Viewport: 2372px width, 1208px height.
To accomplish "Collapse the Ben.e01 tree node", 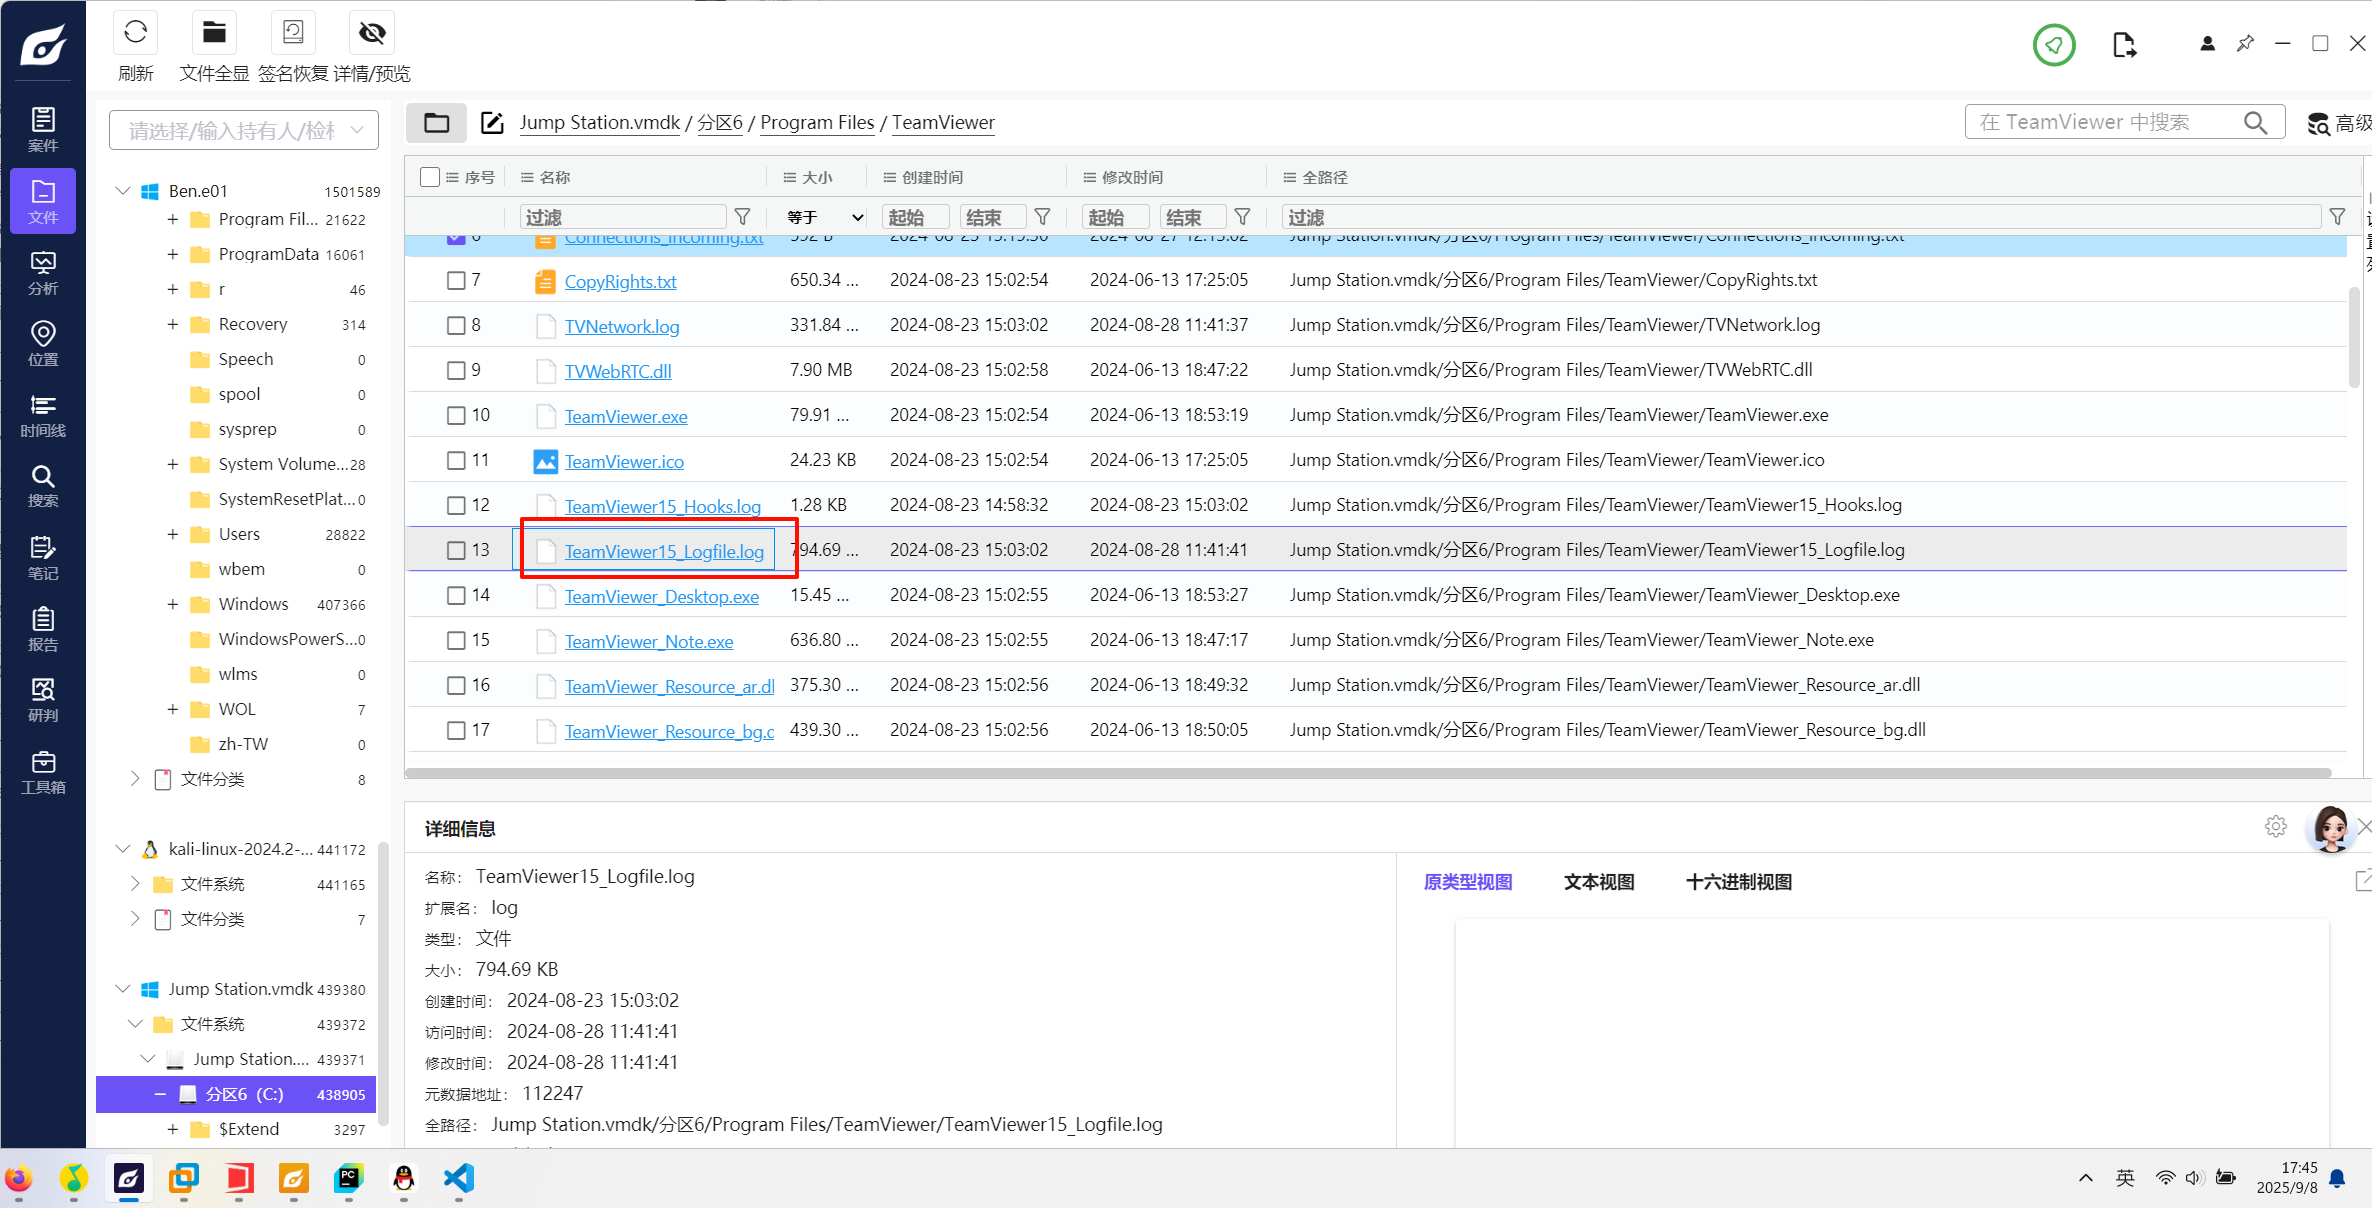I will 123,190.
